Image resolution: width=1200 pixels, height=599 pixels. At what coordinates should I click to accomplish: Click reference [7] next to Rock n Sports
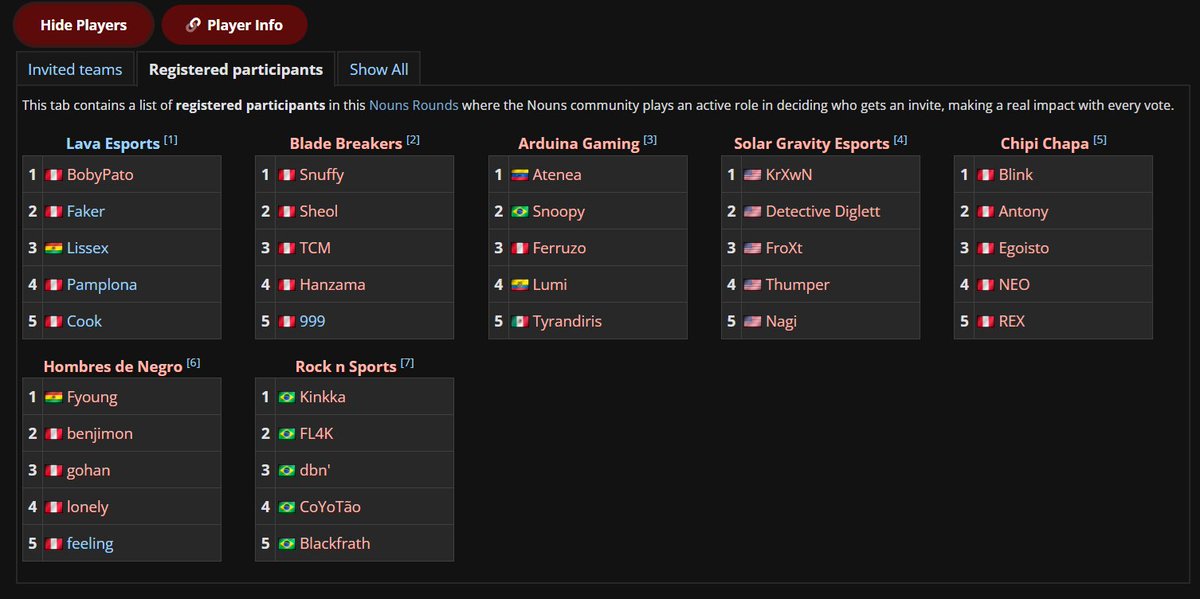(x=408, y=363)
